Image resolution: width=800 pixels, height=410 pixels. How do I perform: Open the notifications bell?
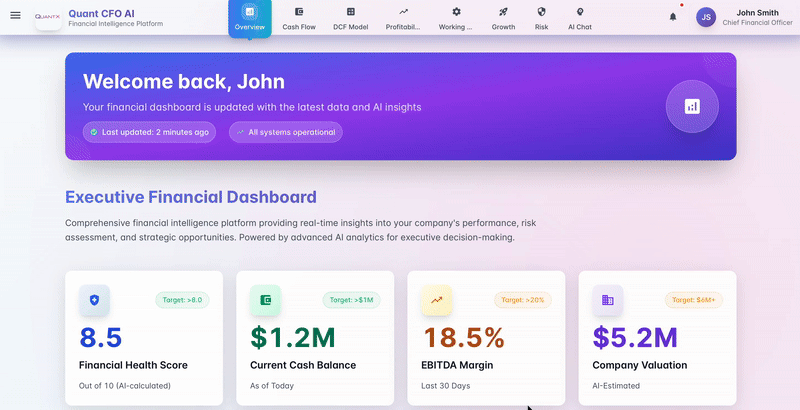pos(673,17)
